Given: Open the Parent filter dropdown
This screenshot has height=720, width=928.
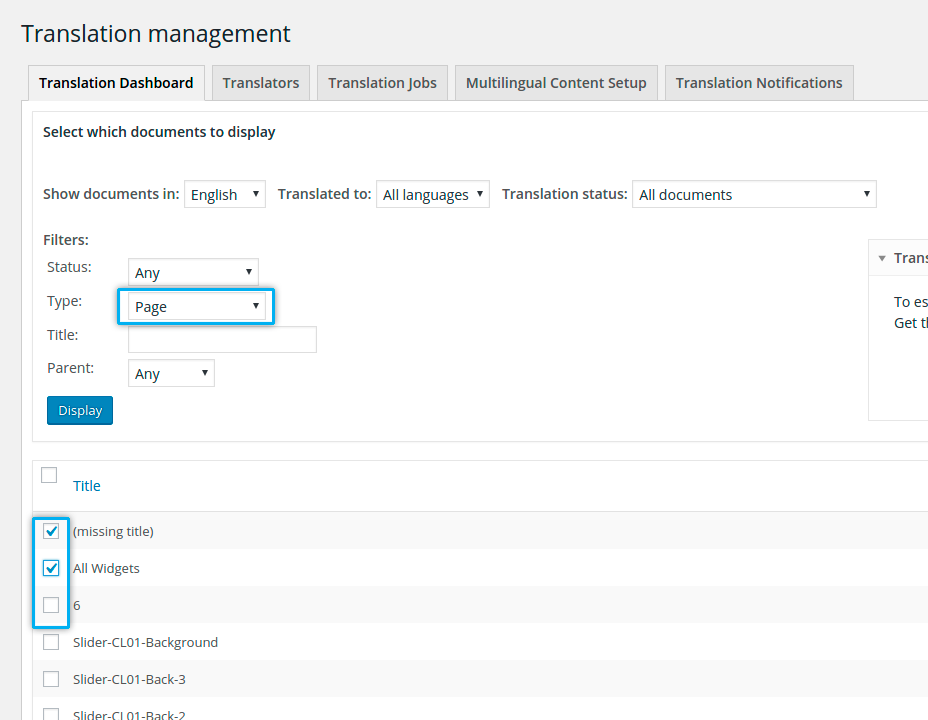Looking at the screenshot, I should point(171,373).
